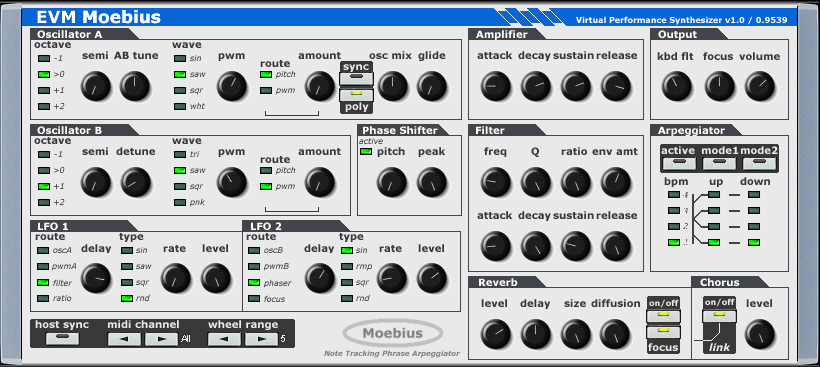The height and width of the screenshot is (367, 820).
Task: Select the >0 octave LED in Oscillator B
Action: tap(44, 170)
